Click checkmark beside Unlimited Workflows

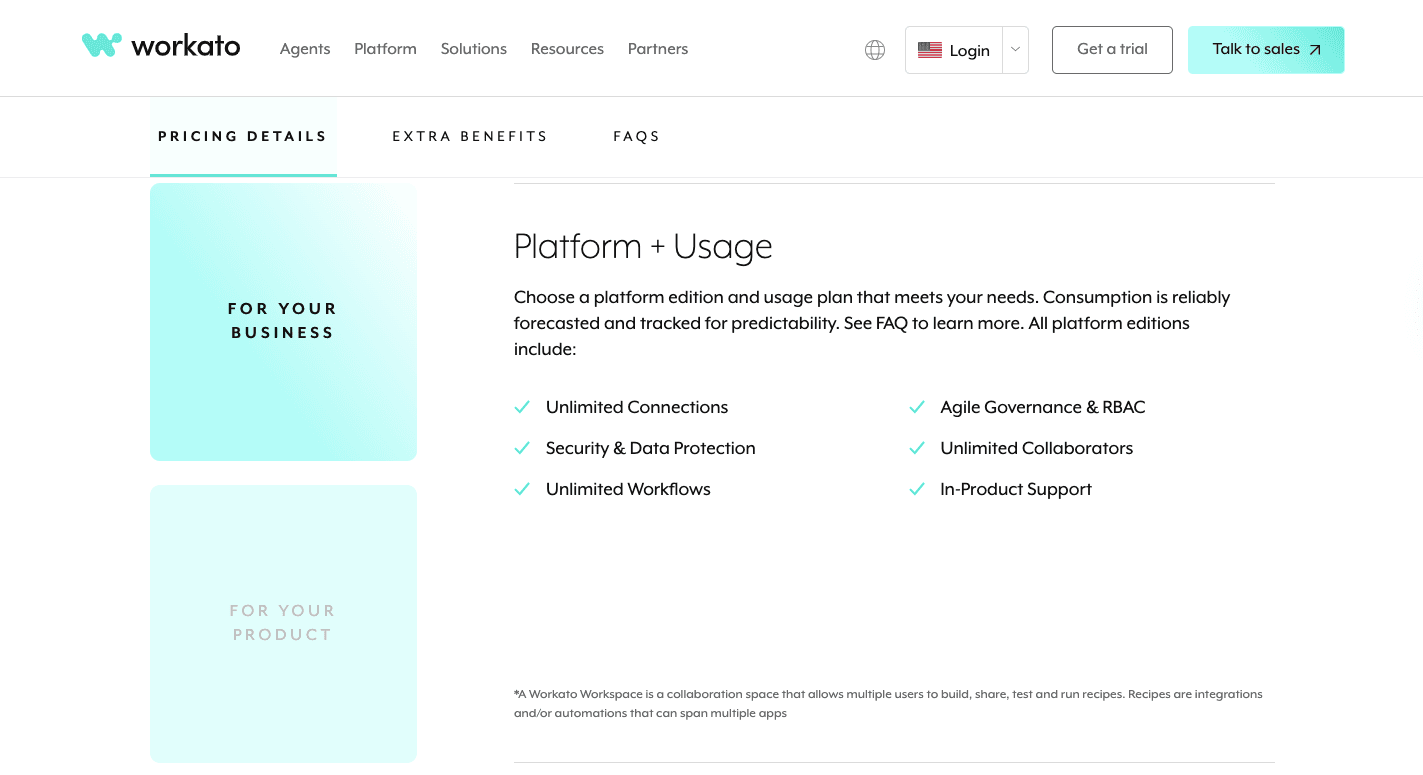point(521,489)
